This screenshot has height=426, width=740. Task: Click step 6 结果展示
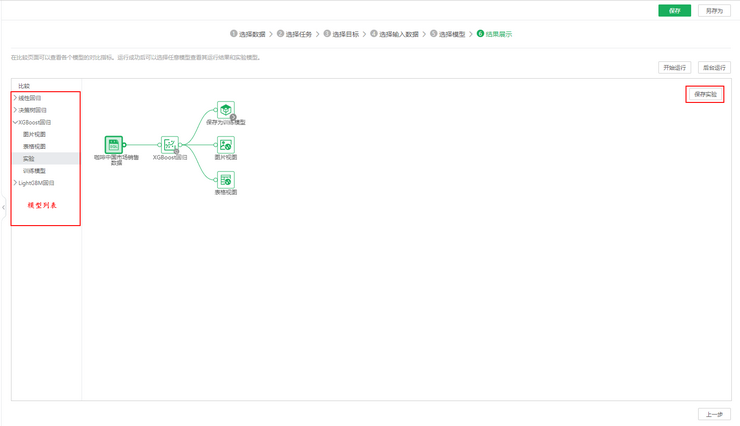(494, 34)
